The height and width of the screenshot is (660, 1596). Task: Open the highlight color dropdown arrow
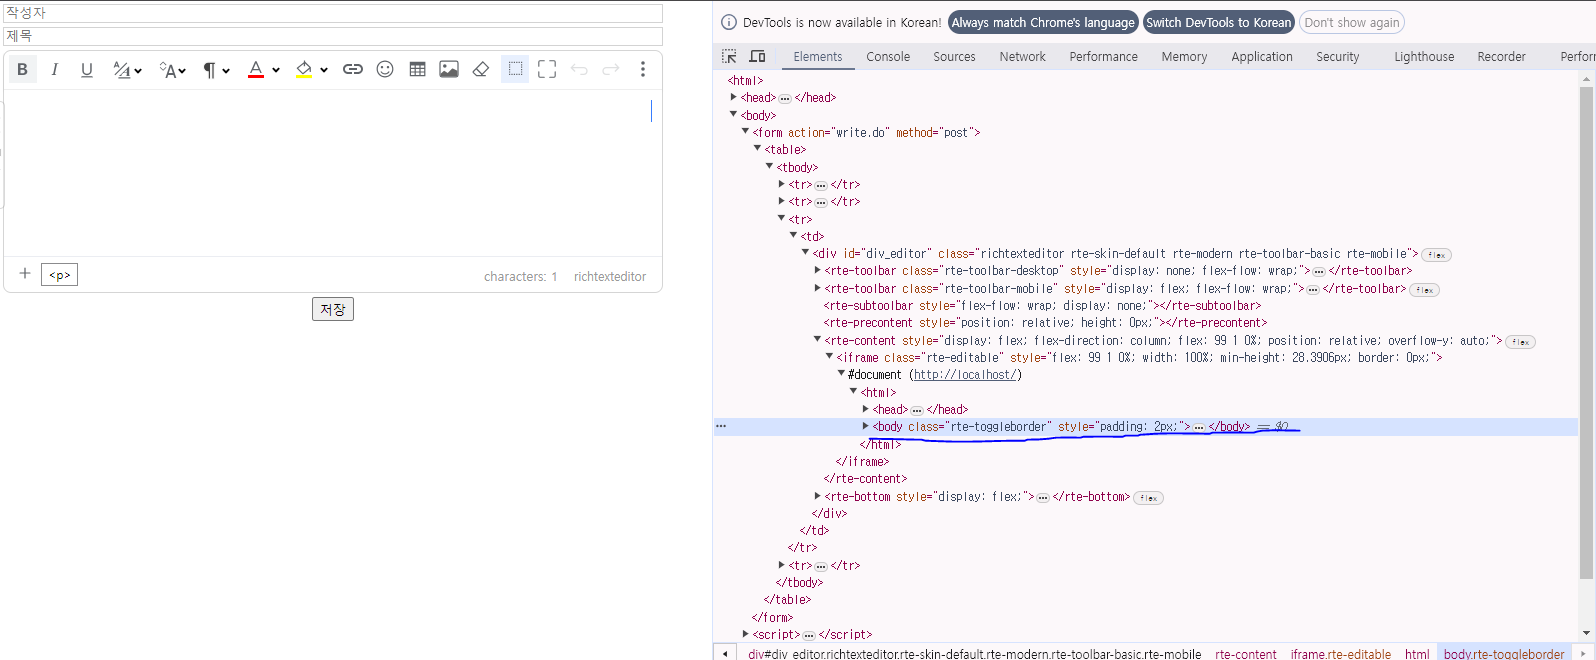[324, 70]
